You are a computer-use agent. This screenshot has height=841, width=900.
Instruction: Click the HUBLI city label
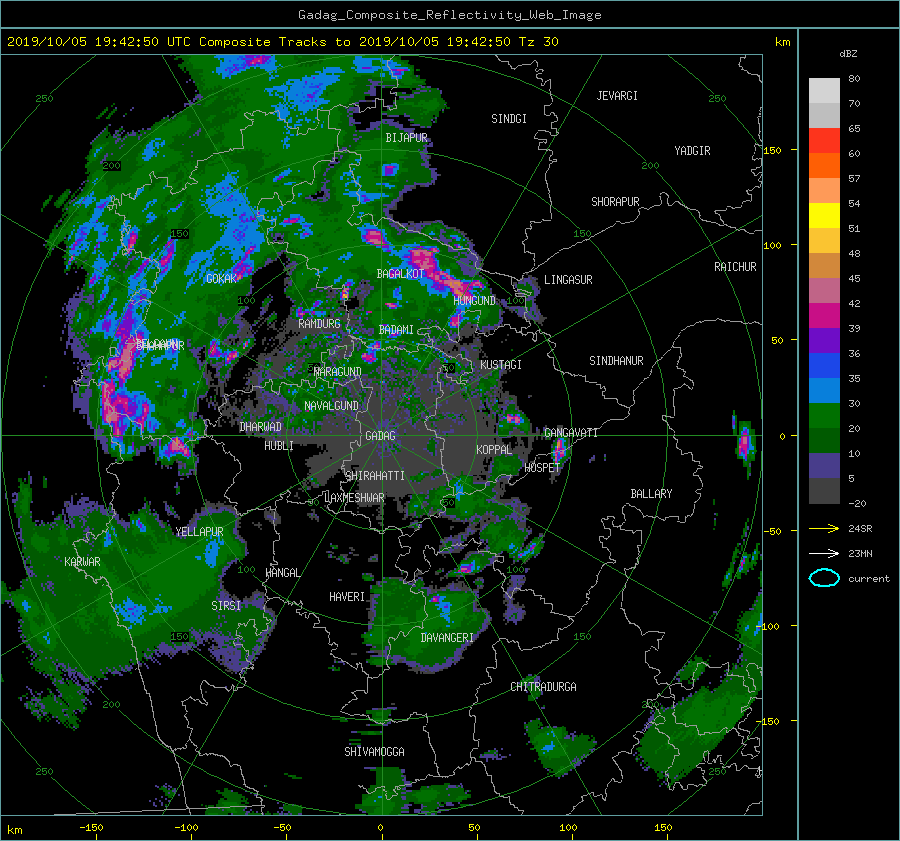tap(279, 445)
